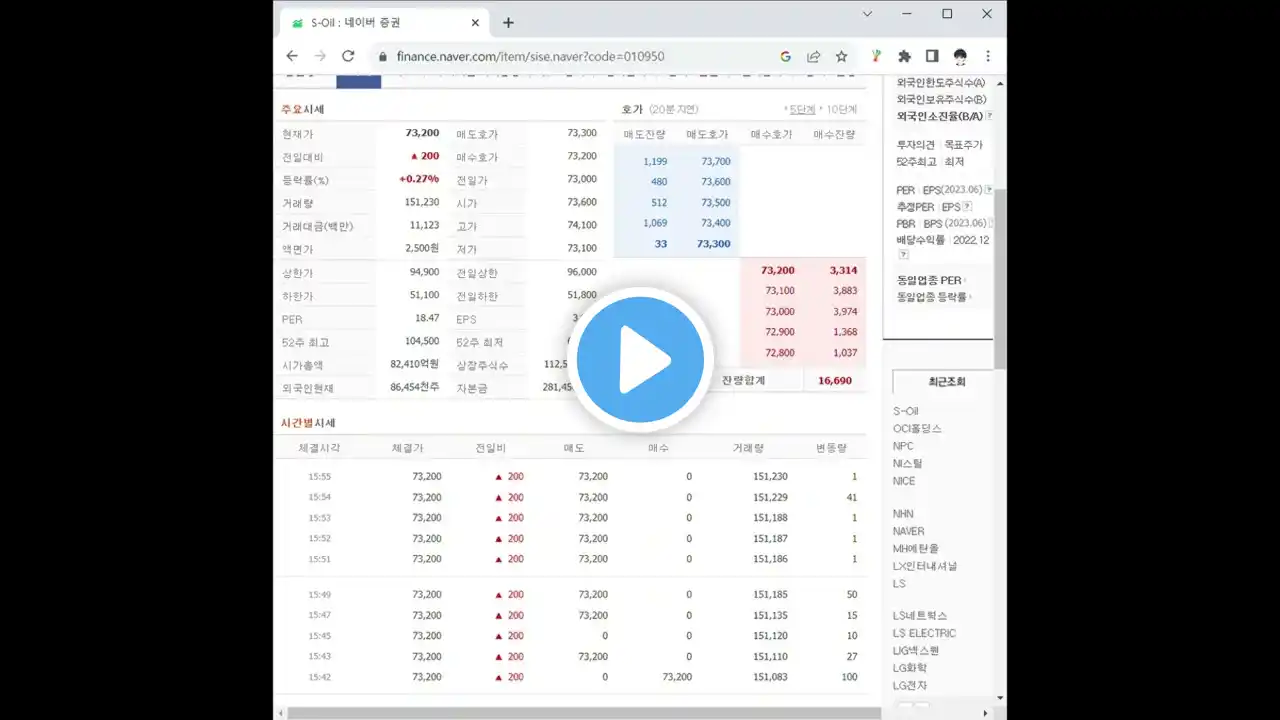Click the 잔량합계 total 16,690
1280x720 pixels.
(x=835, y=381)
